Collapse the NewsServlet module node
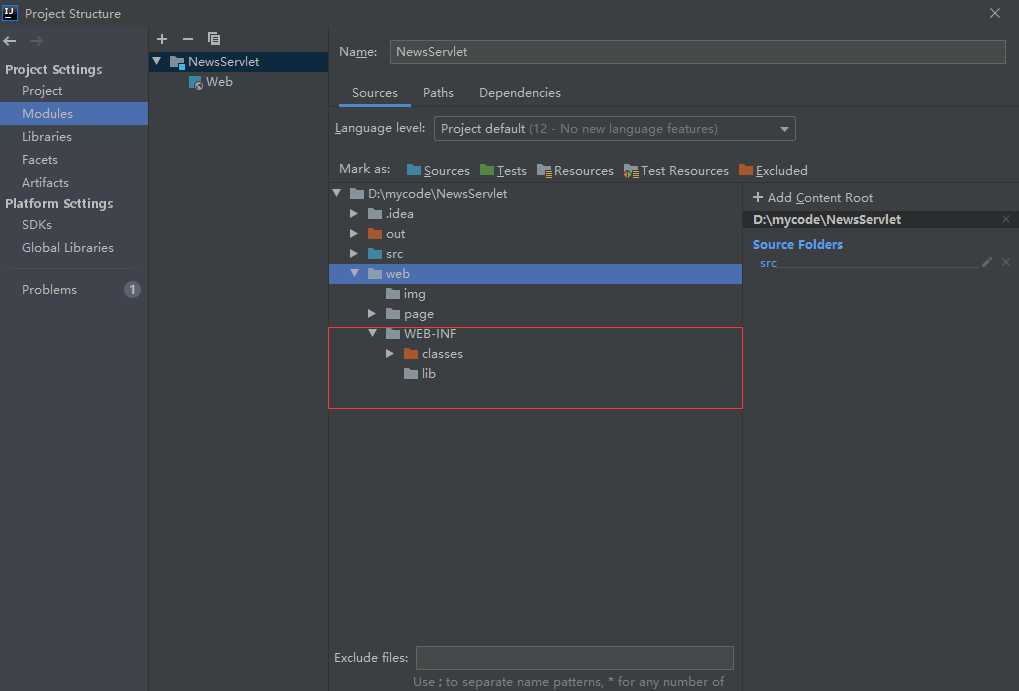This screenshot has width=1019, height=691. coord(157,61)
